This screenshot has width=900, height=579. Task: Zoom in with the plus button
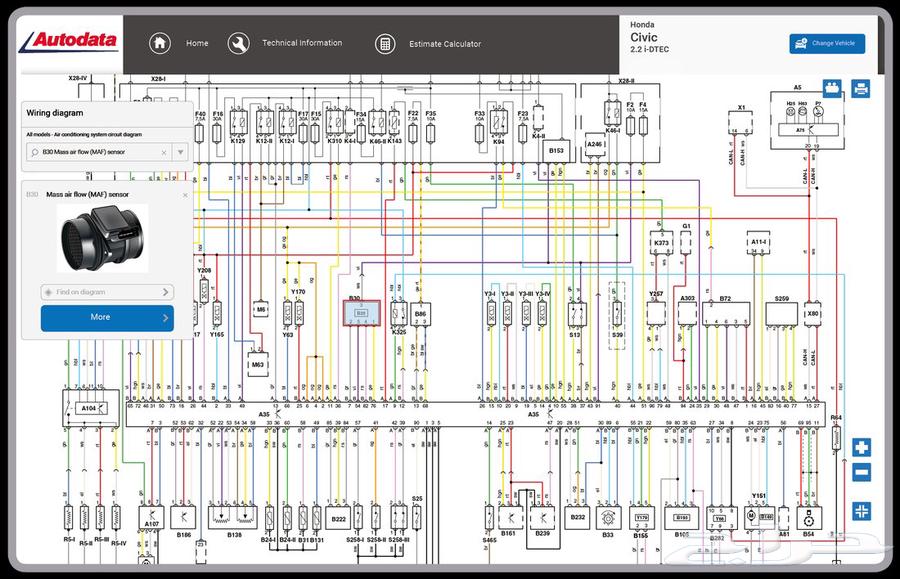pyautogui.click(x=861, y=448)
